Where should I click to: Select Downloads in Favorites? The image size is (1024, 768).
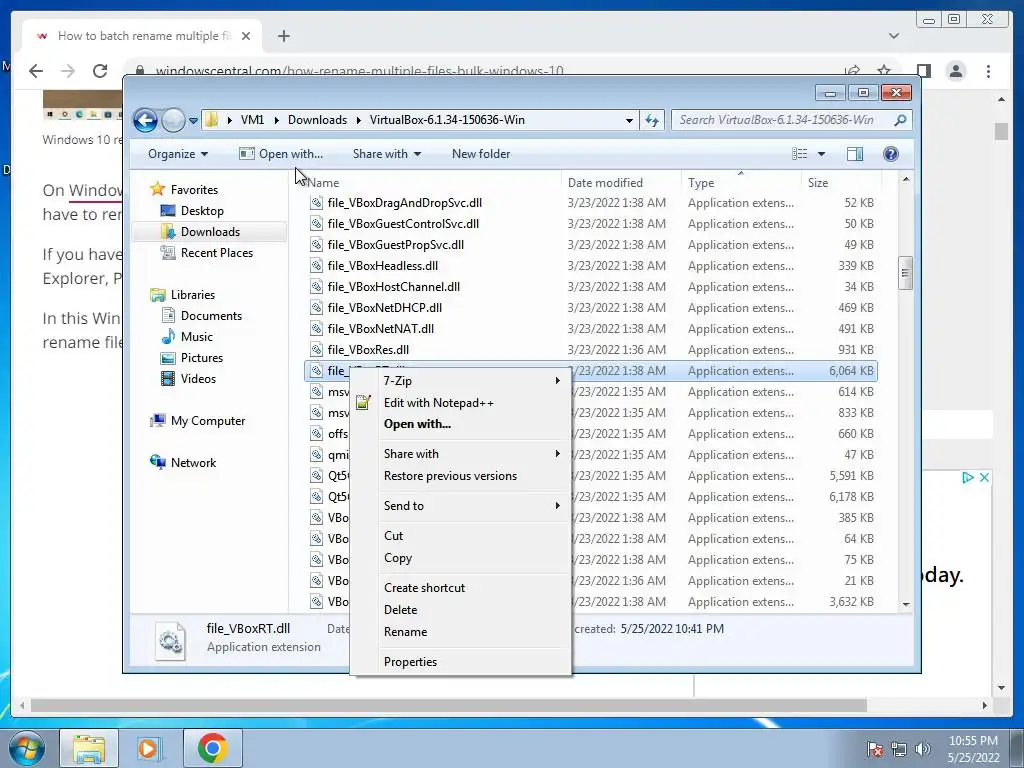pos(210,232)
